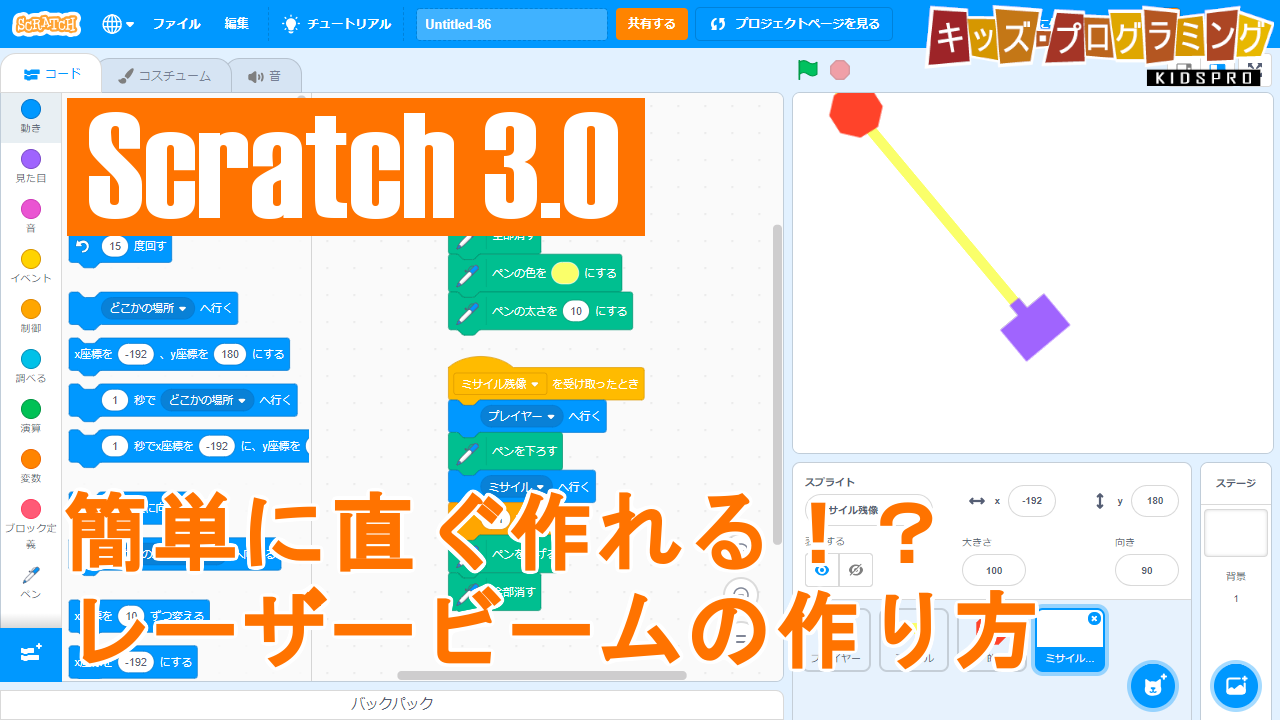
Task: Select ブロック定義 category
Action: pyautogui.click(x=31, y=524)
